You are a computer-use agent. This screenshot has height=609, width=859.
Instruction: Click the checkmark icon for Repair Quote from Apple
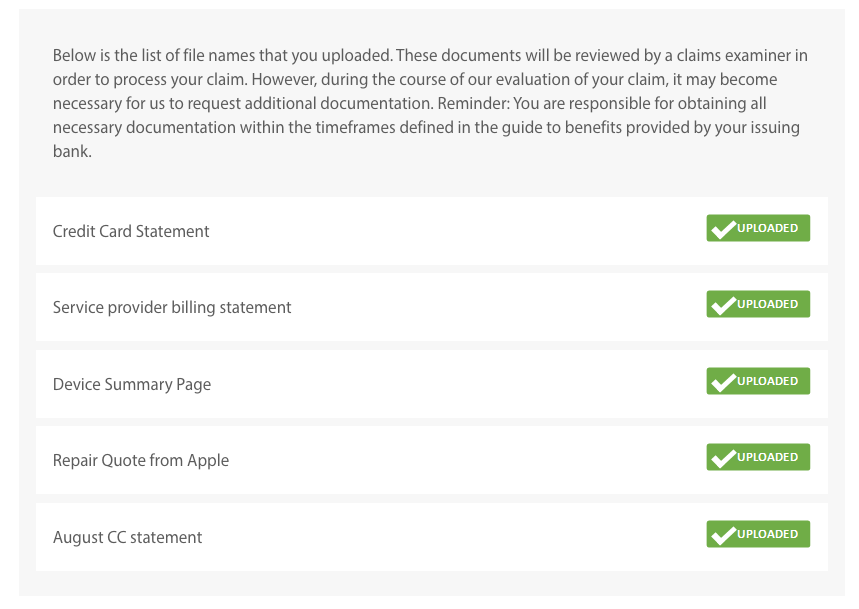[723, 458]
